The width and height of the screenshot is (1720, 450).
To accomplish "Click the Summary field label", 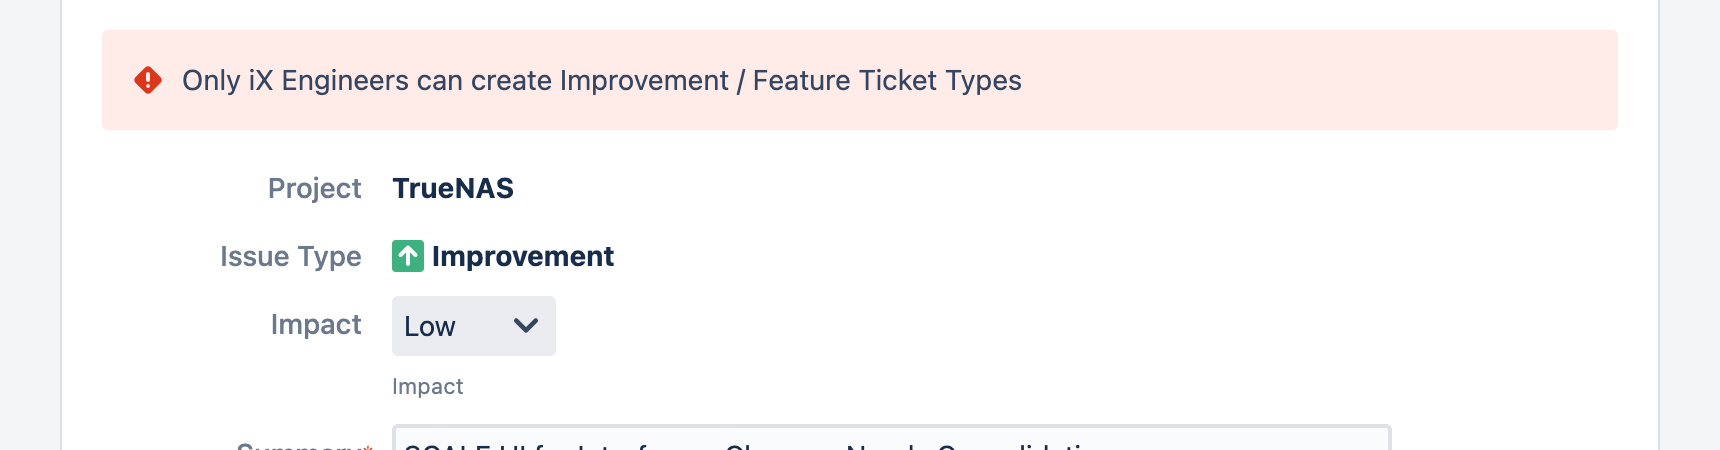I will (298, 445).
